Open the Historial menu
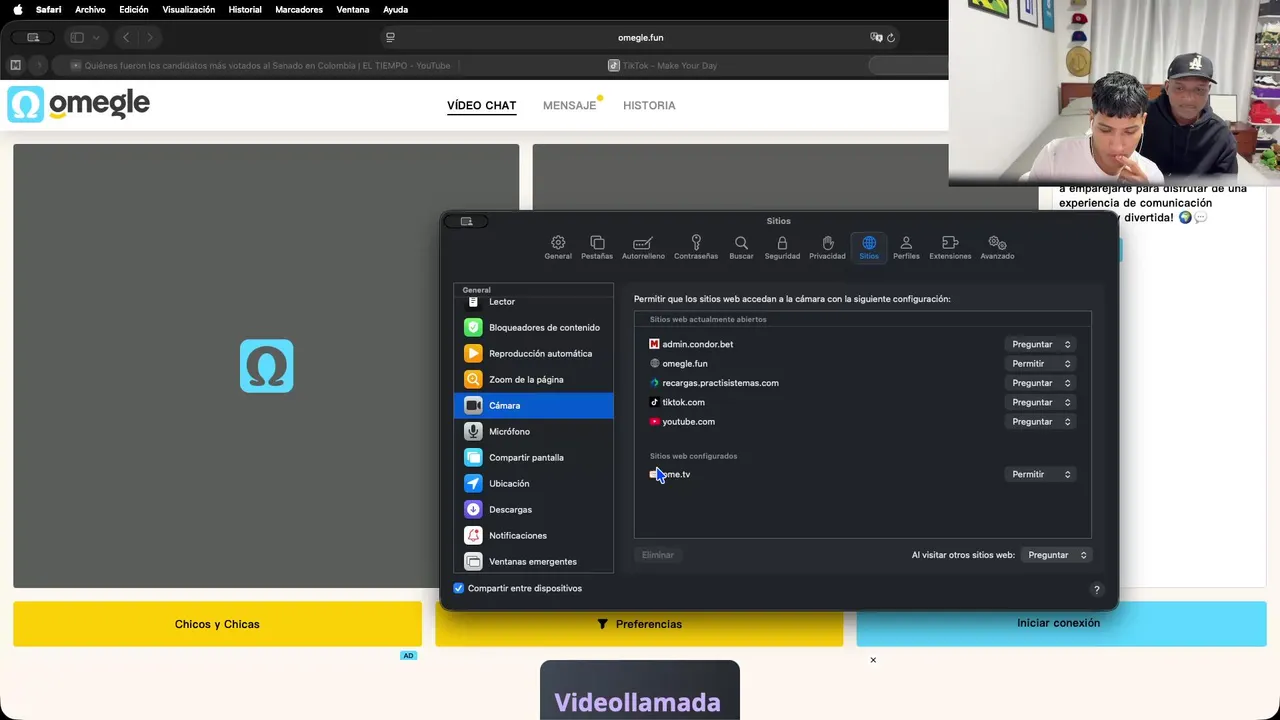 point(245,9)
